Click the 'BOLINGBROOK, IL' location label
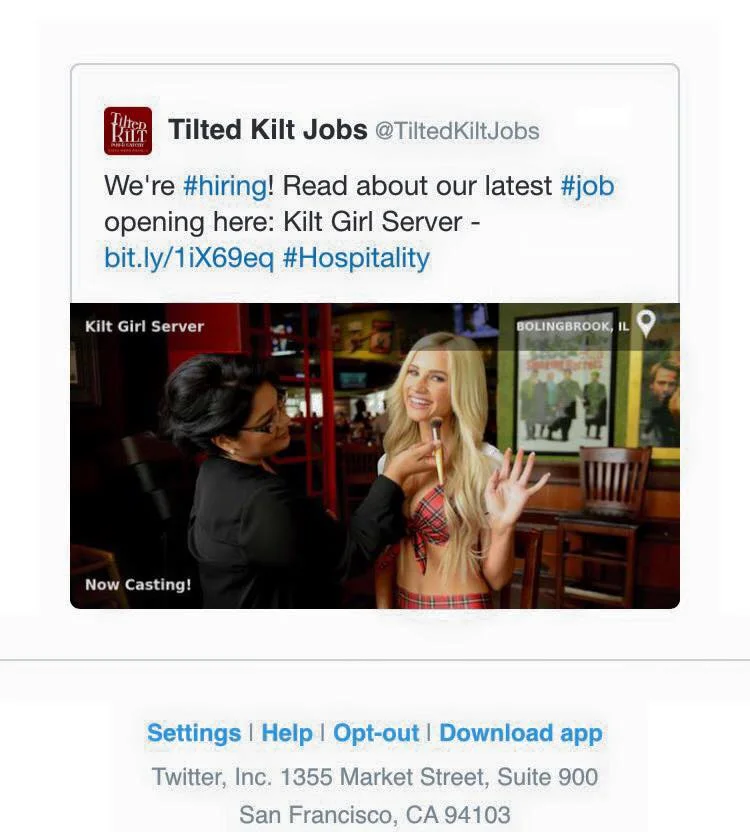750x832 pixels. coord(572,326)
